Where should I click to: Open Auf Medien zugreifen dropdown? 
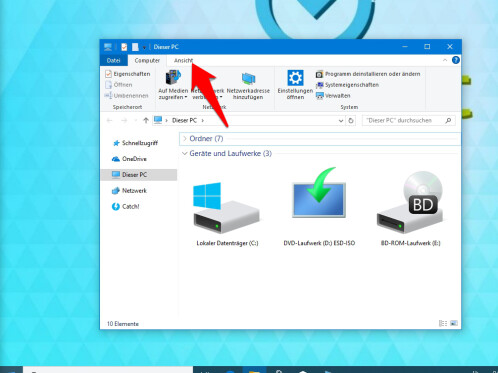tap(173, 85)
